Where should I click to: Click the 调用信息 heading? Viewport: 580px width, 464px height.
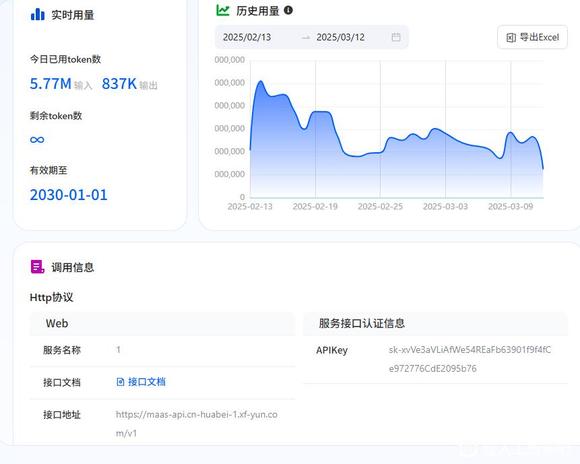72,267
